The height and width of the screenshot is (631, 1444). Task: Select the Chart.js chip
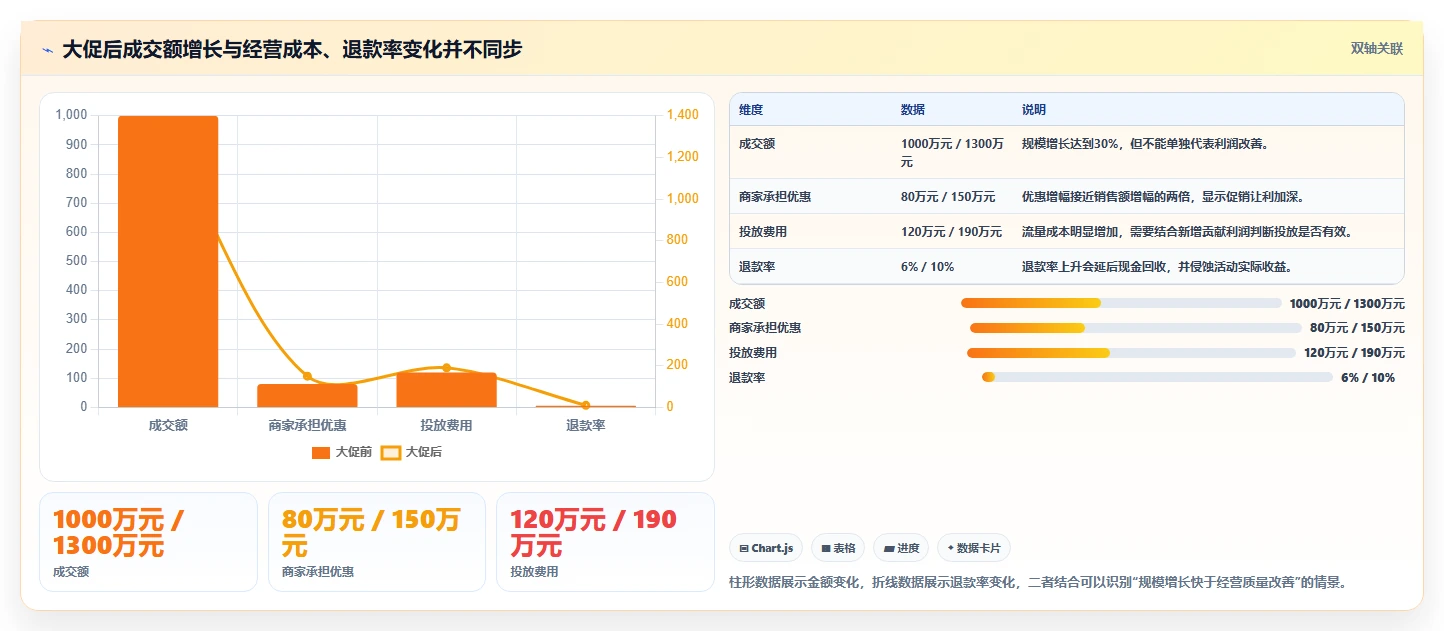pos(766,548)
